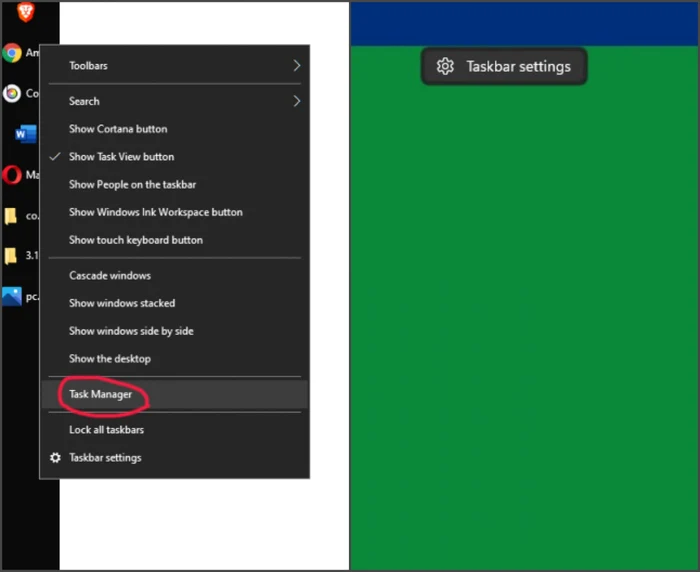
Task: Click the gear icon beside Taskbar settings menu entry
Action: point(55,458)
